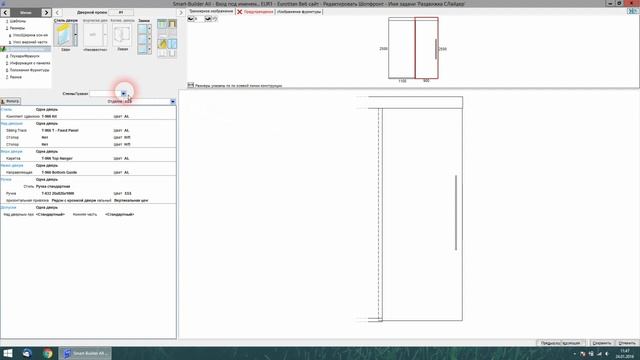Open the middle lock dropdown arrow
Viewport: 640px width, 360px height.
tap(149, 39)
